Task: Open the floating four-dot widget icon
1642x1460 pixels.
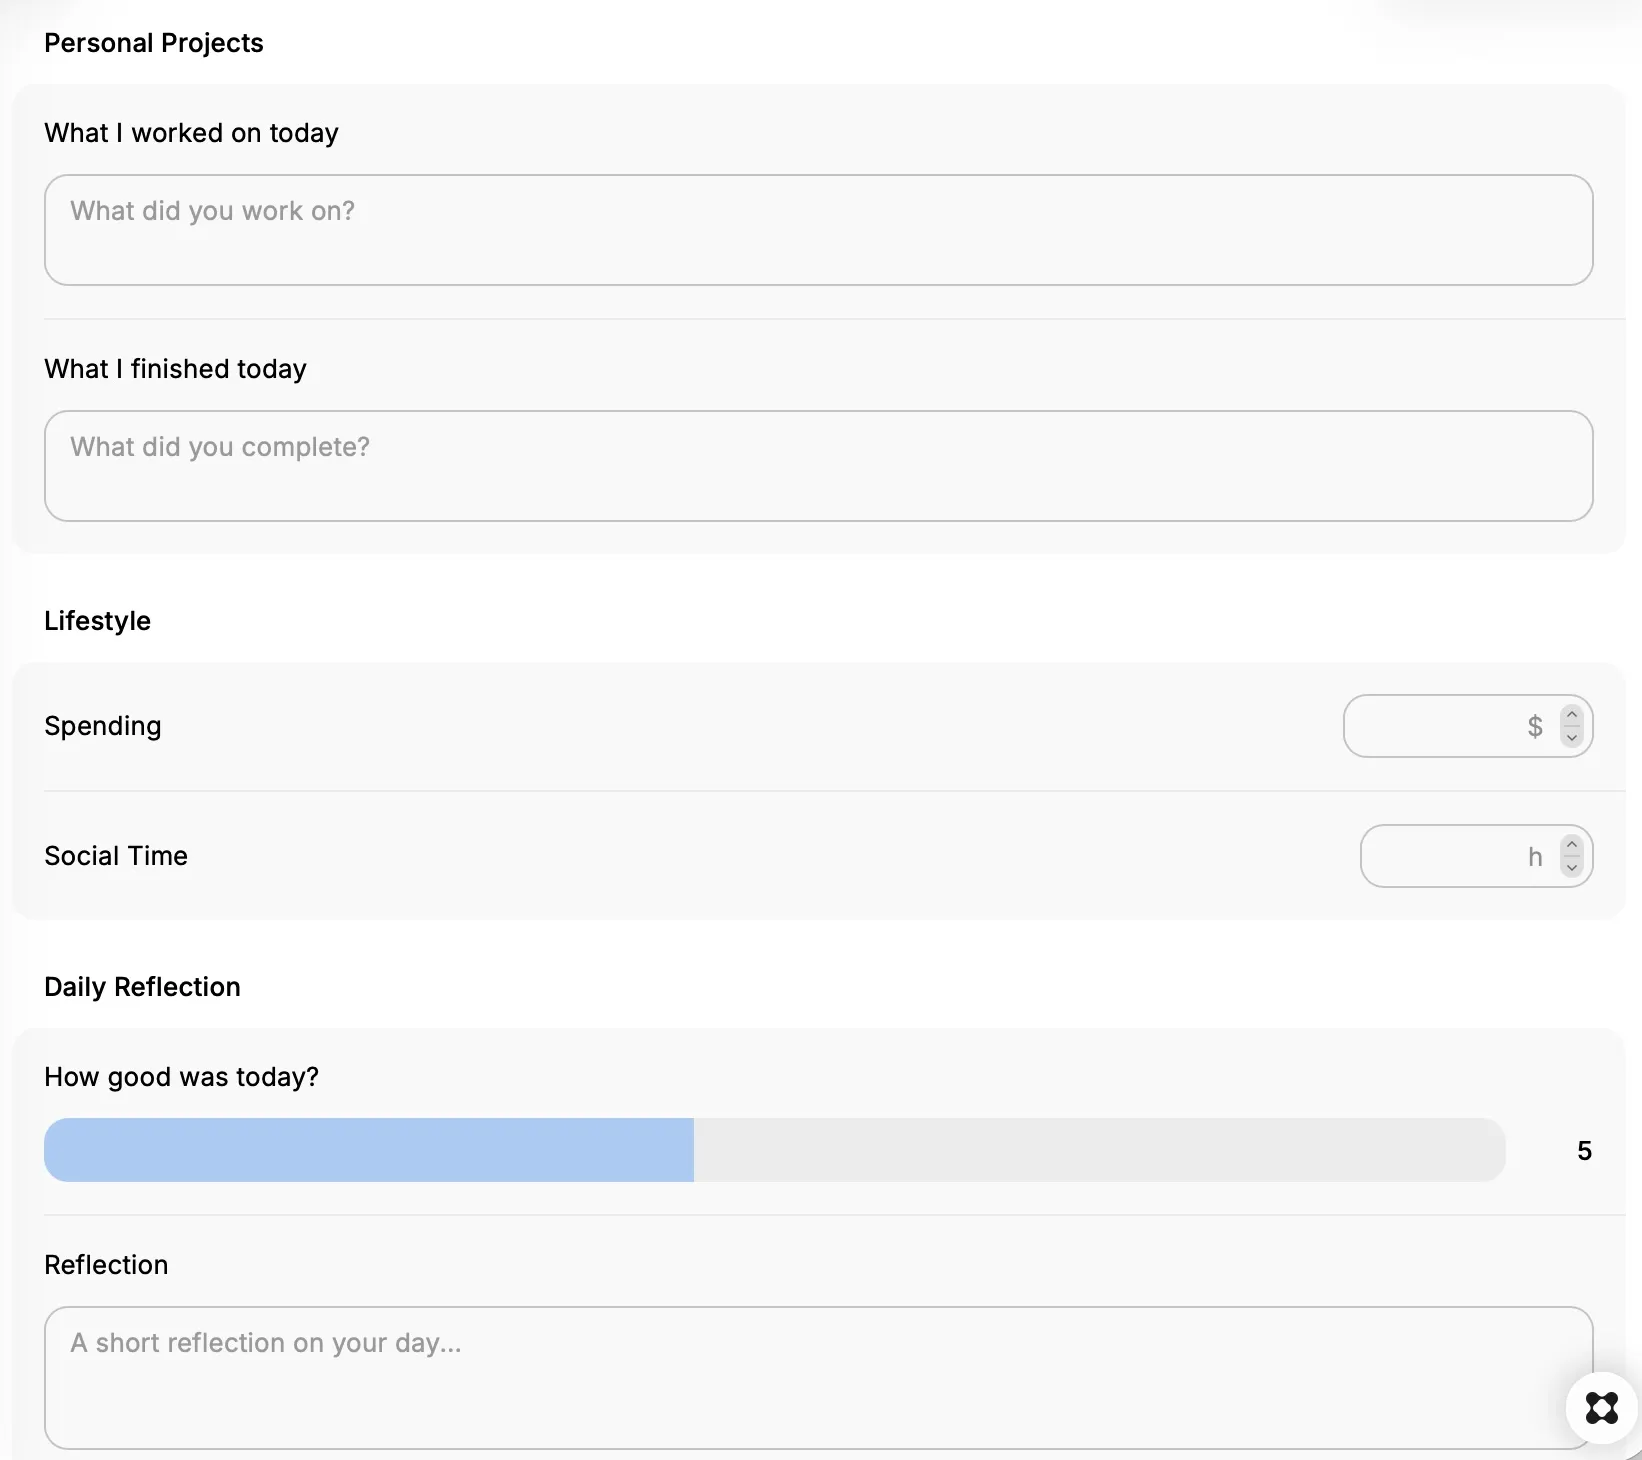Action: [x=1602, y=1408]
